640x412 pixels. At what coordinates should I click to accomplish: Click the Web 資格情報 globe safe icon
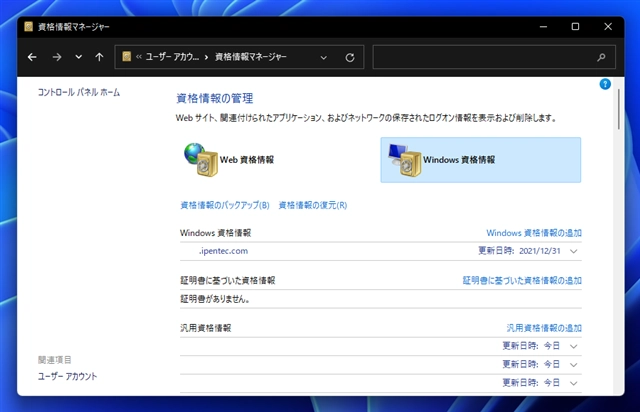[201, 160]
